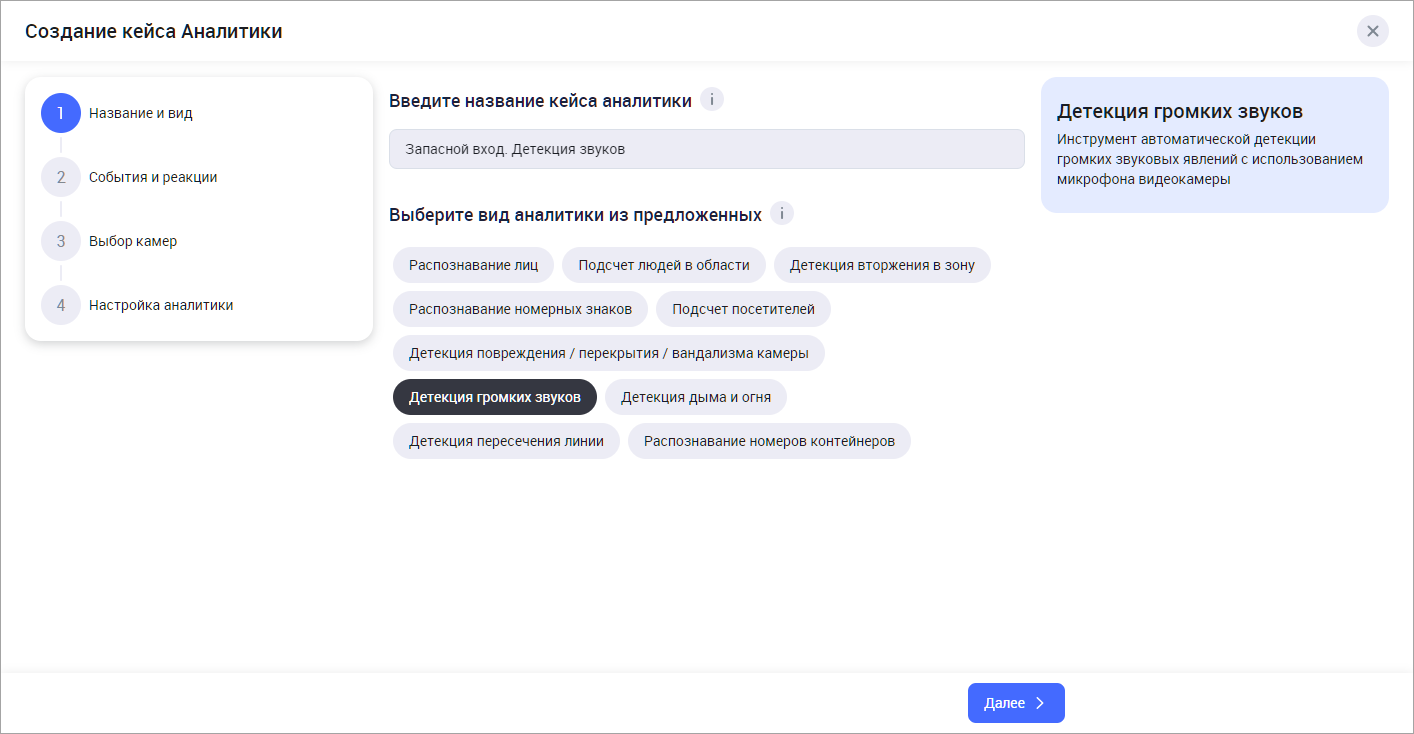Select Распознавание номеров контейнеров chip
Image resolution: width=1414 pixels, height=734 pixels.
pos(768,441)
